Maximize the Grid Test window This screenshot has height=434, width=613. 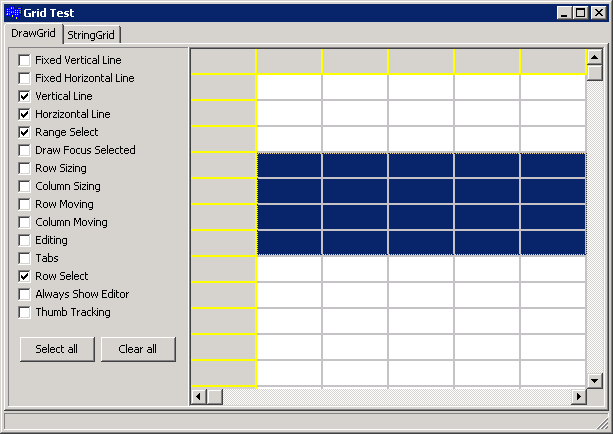(581, 13)
